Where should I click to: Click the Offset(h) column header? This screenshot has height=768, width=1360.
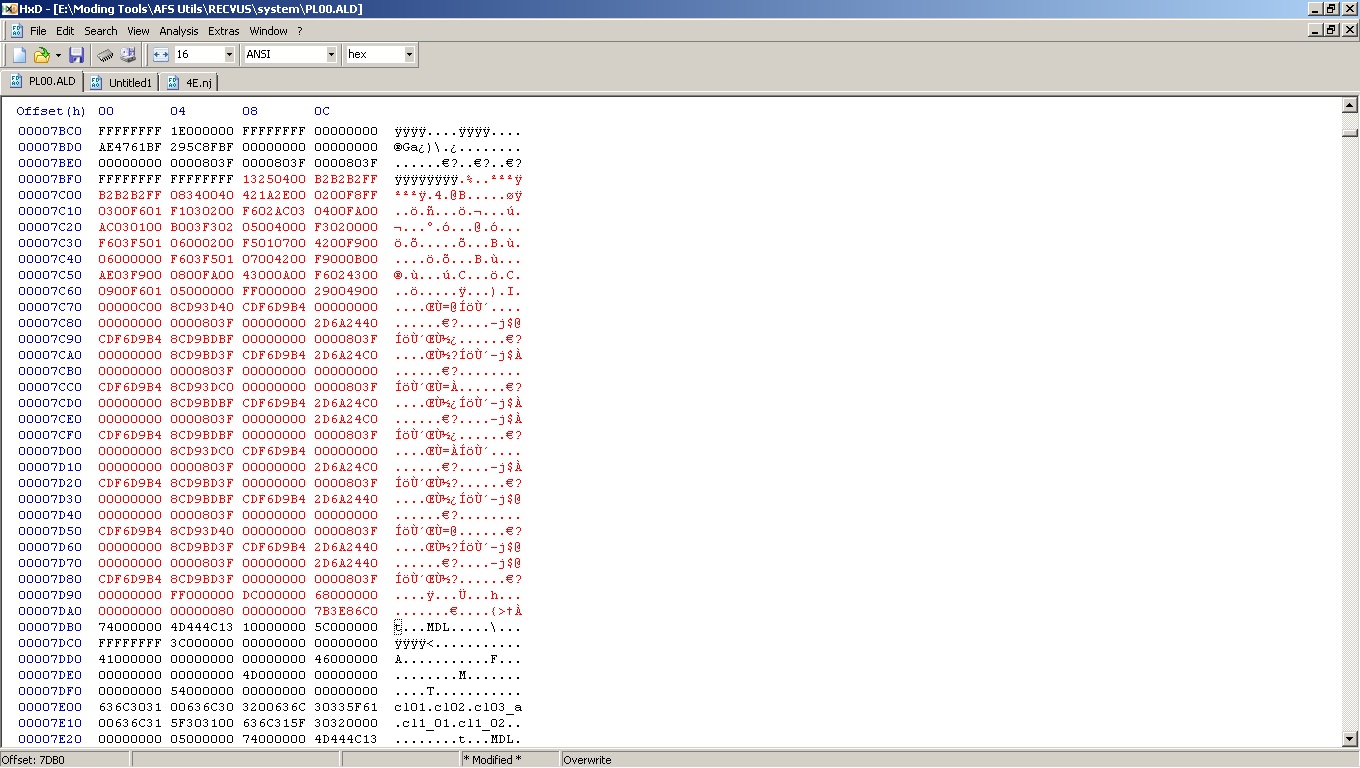click(51, 111)
